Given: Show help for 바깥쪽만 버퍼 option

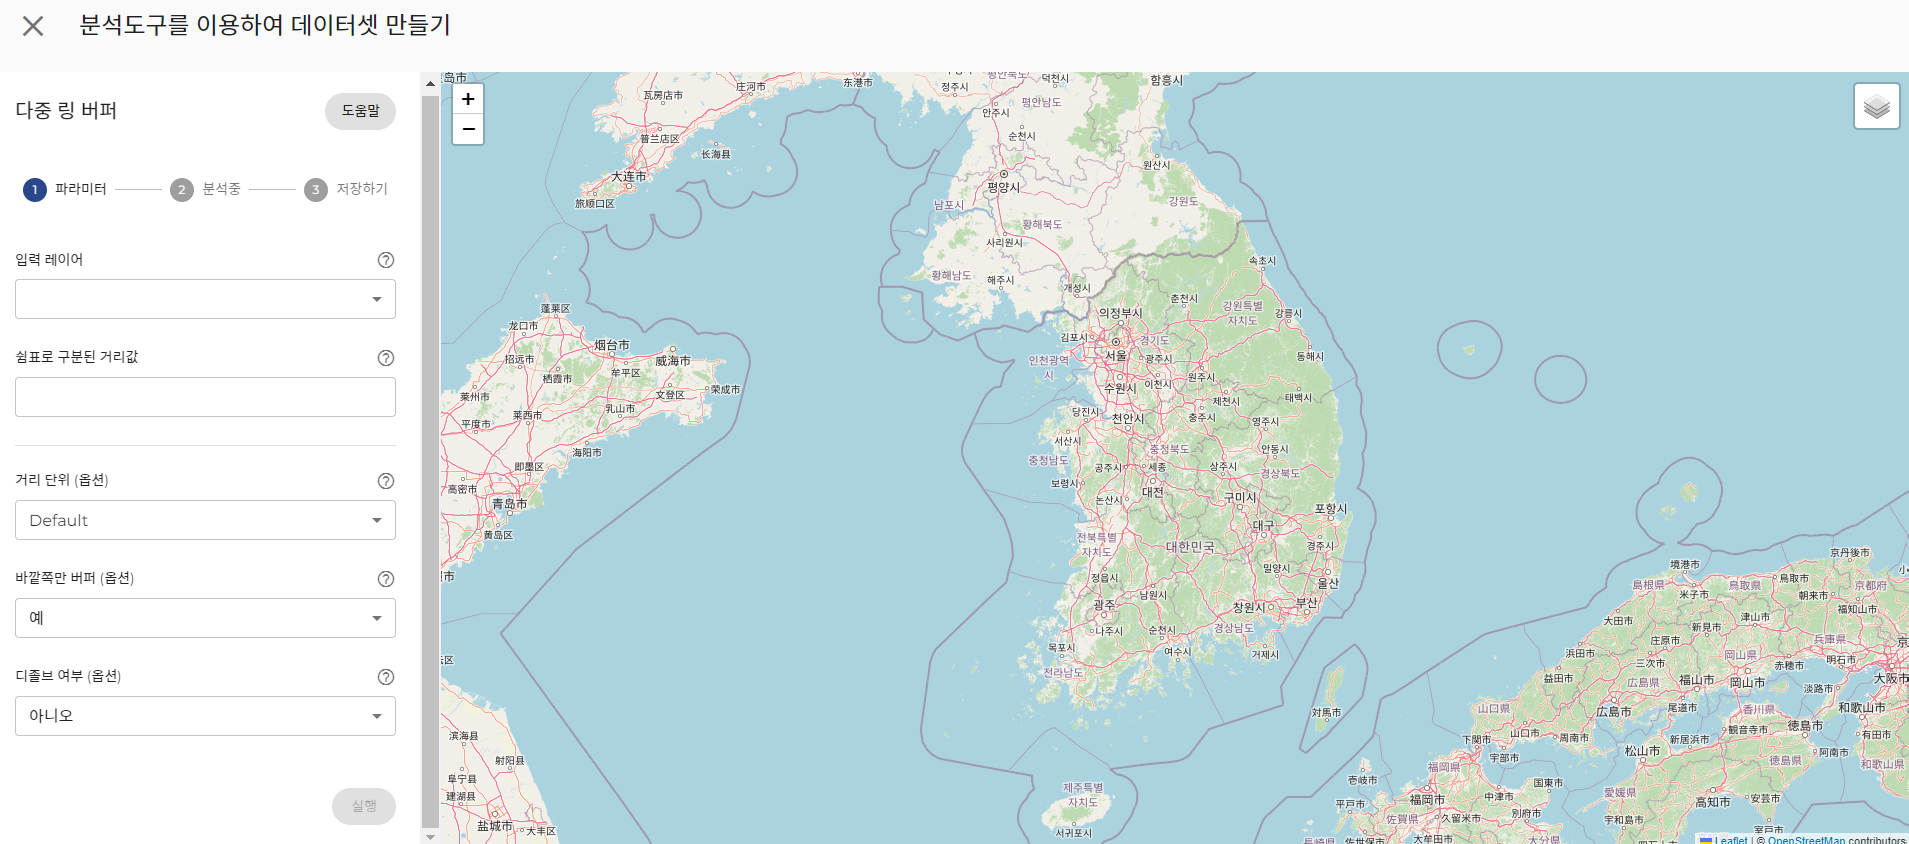Looking at the screenshot, I should [x=386, y=579].
